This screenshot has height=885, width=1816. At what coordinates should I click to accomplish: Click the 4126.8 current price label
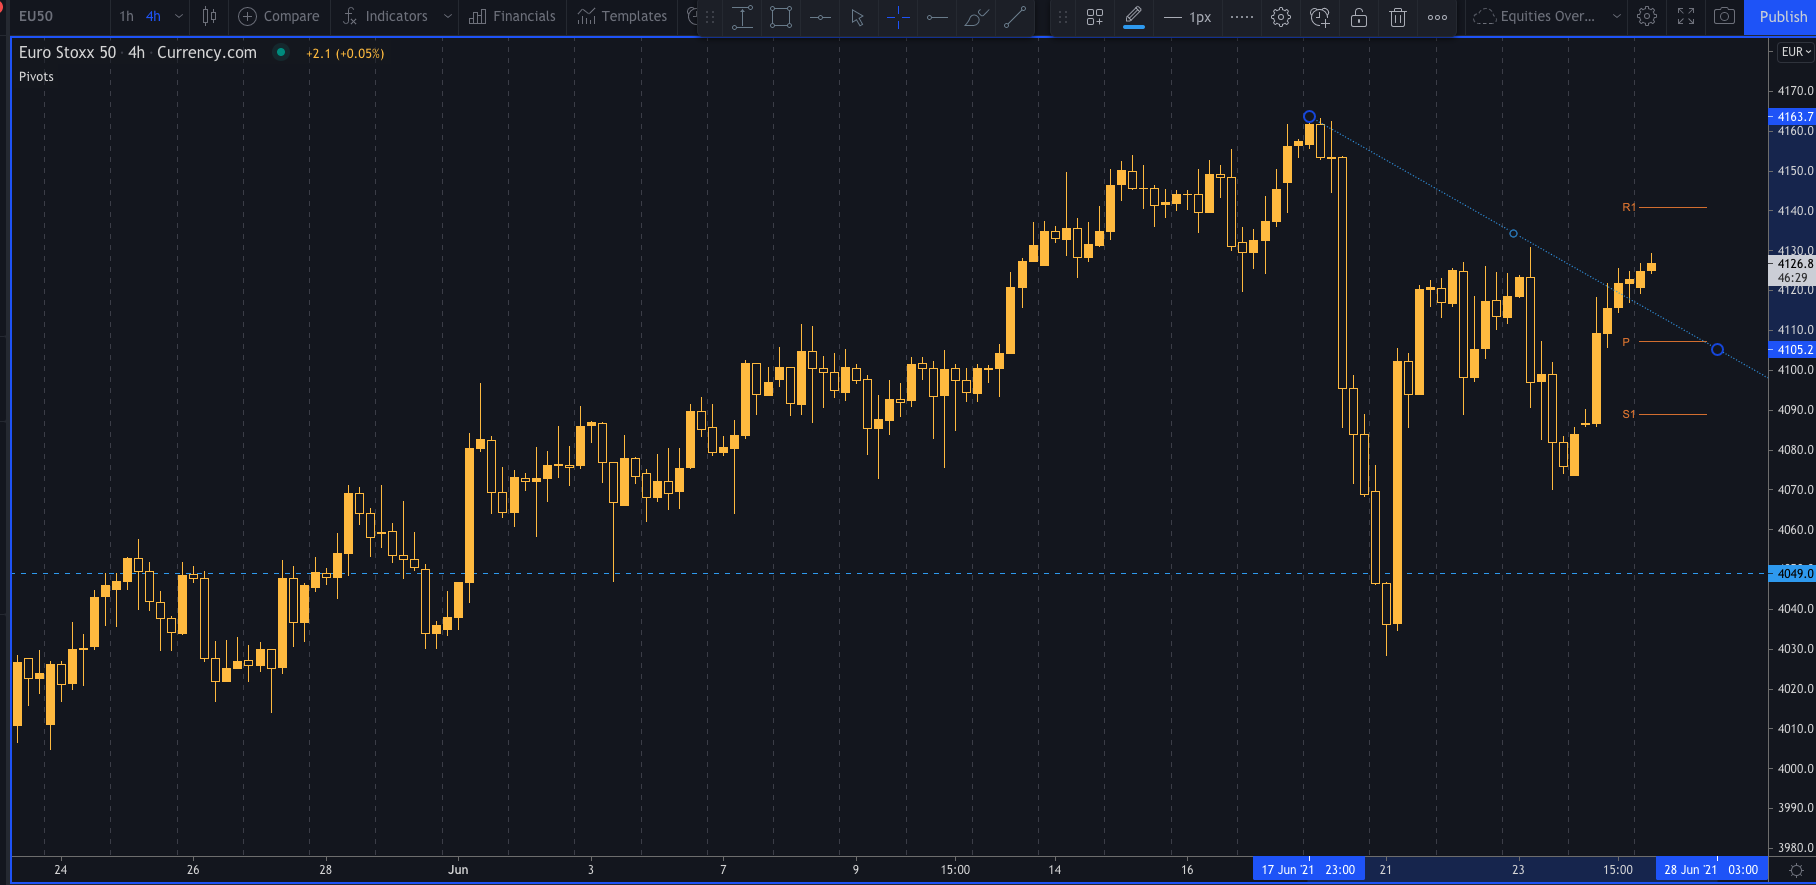click(1793, 264)
